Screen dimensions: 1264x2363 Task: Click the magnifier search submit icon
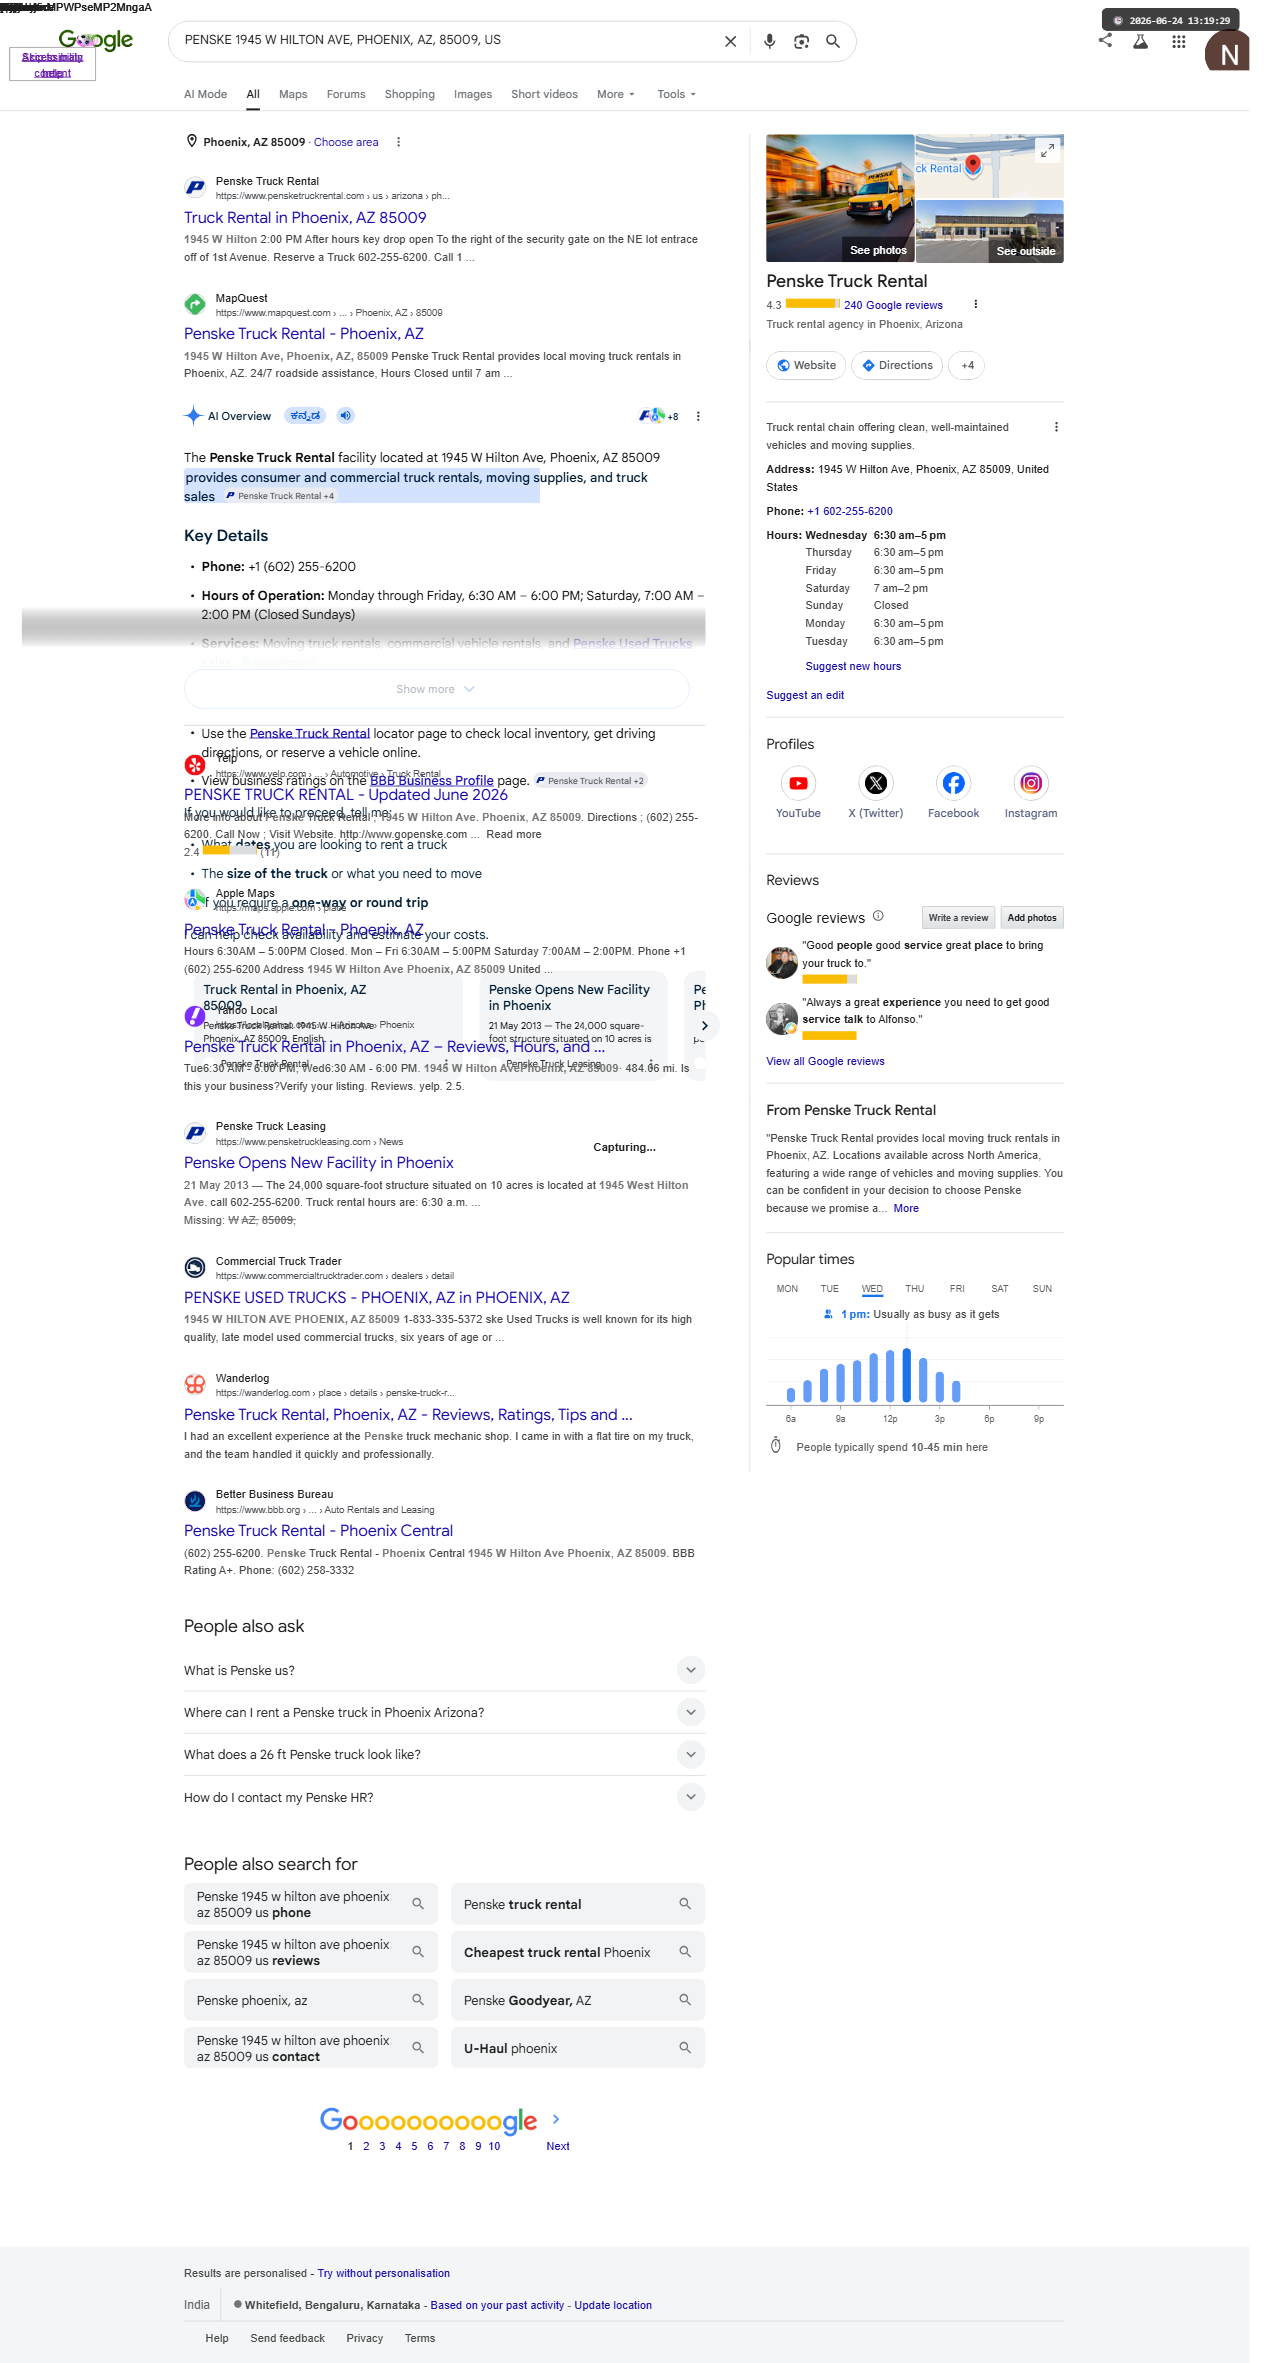click(832, 41)
